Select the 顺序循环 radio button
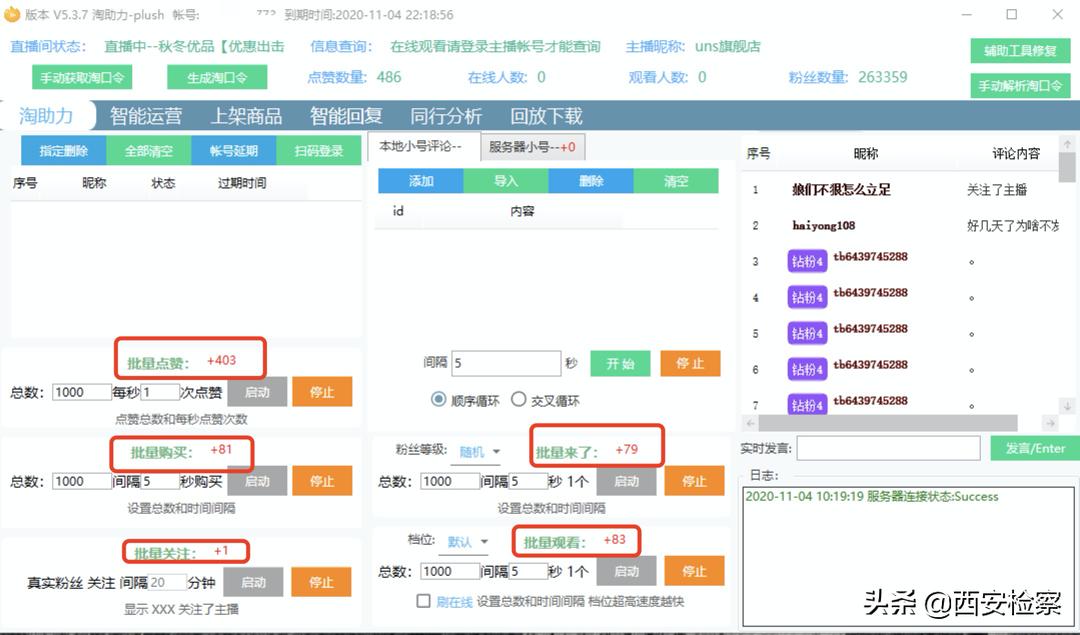Viewport: 1080px width, 635px height. coord(440,399)
